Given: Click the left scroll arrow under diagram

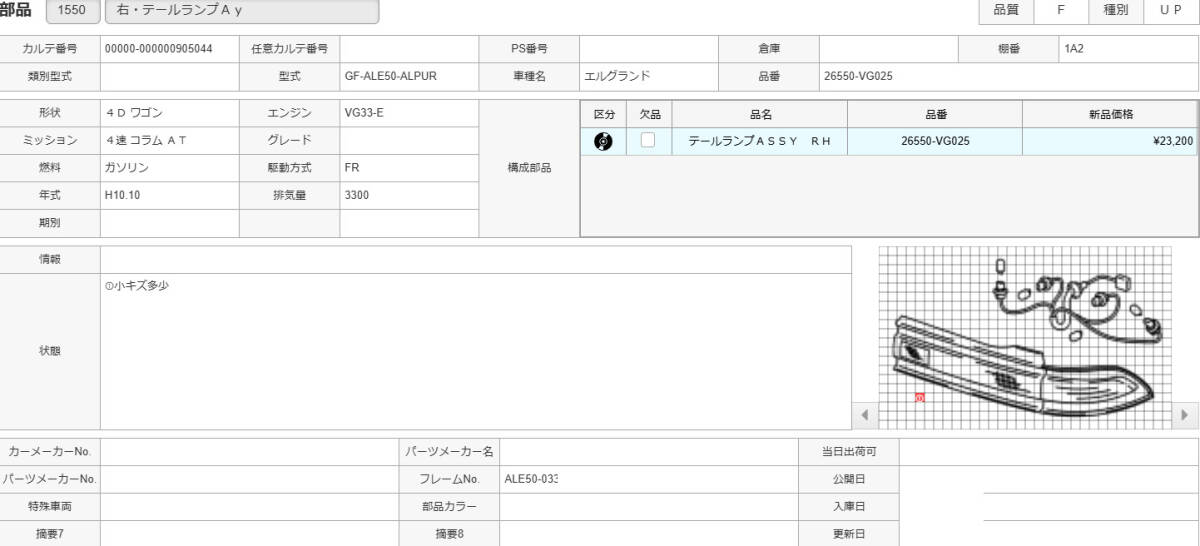Looking at the screenshot, I should [x=864, y=414].
